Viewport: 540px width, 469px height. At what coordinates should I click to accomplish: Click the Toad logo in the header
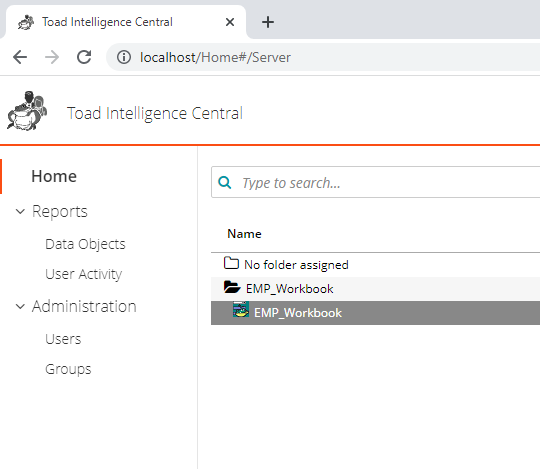27,111
